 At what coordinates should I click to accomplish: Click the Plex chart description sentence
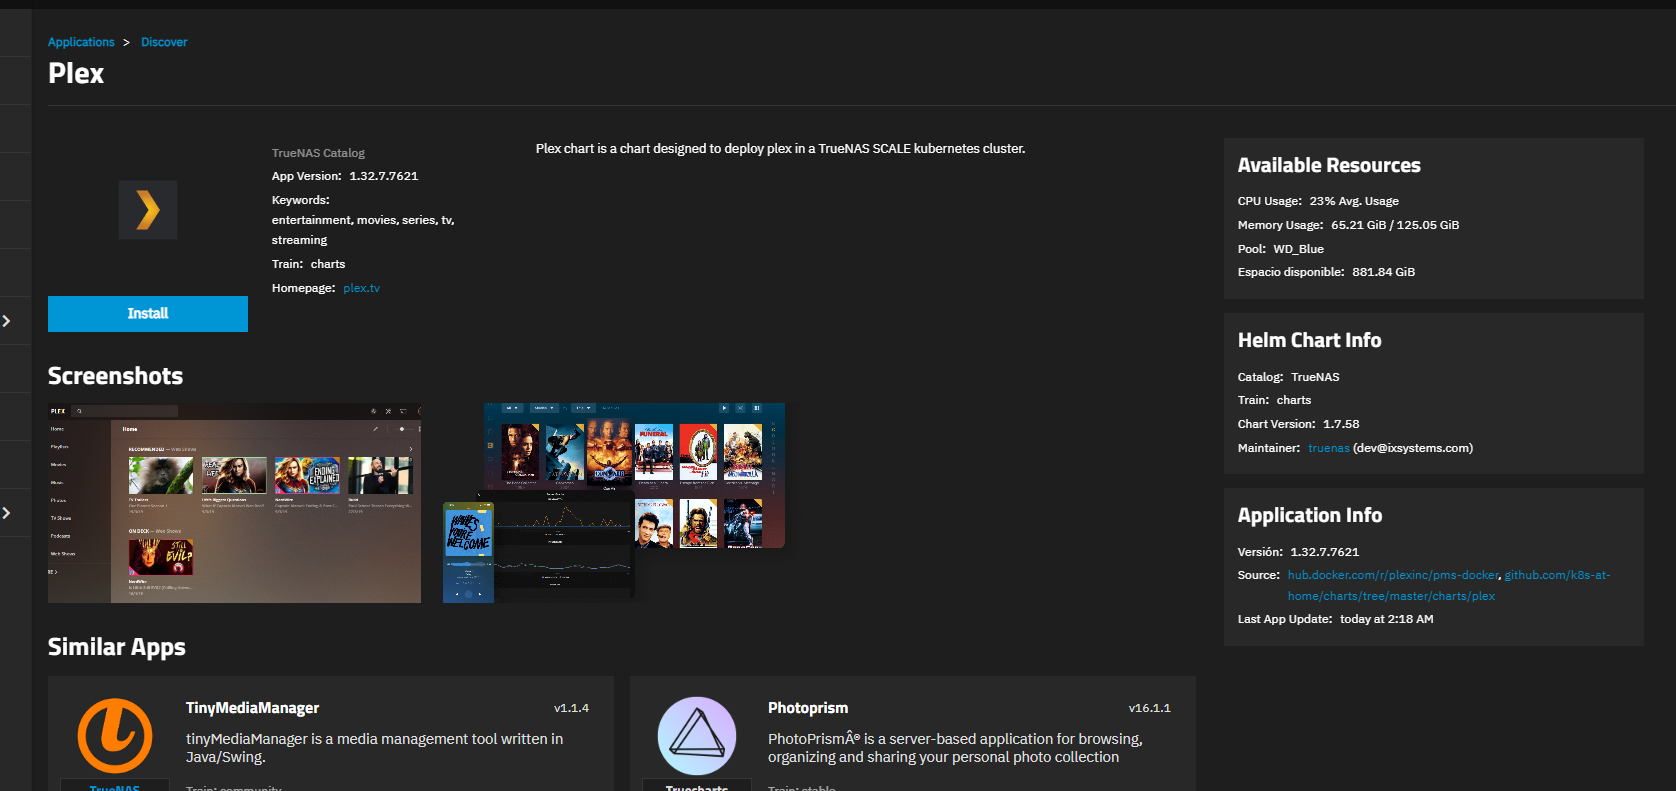[781, 149]
